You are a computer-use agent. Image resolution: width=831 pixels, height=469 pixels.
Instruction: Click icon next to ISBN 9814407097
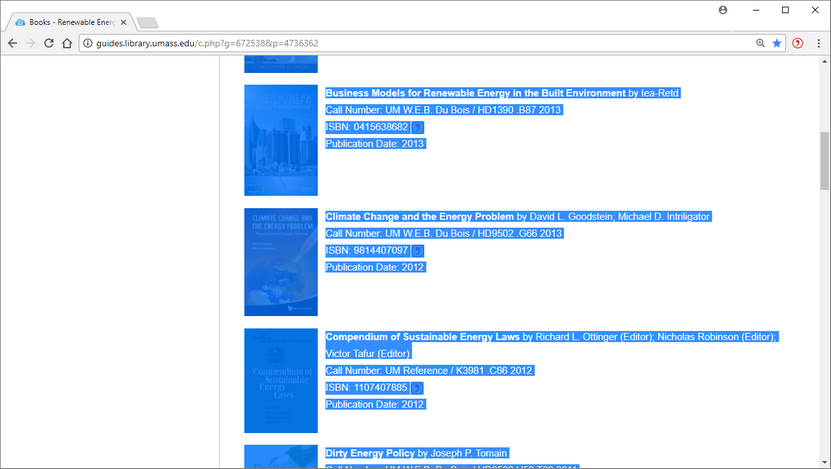[x=418, y=251]
